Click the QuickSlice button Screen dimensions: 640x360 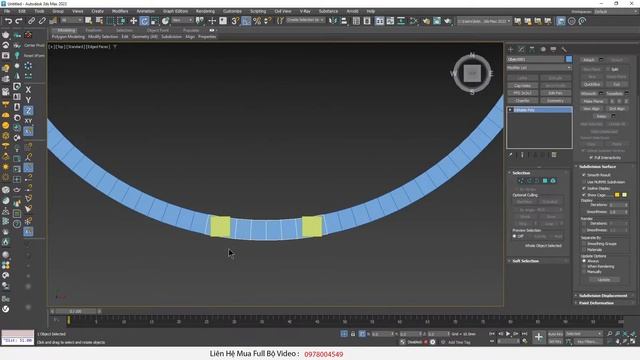[x=592, y=84]
